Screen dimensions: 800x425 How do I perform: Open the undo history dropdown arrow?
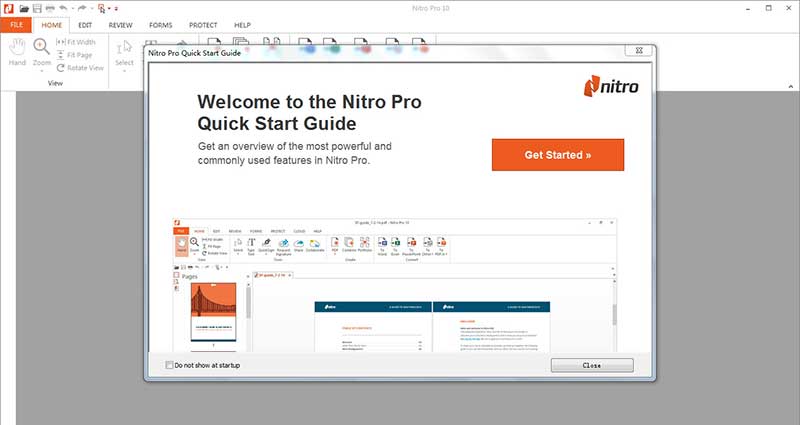pos(72,9)
